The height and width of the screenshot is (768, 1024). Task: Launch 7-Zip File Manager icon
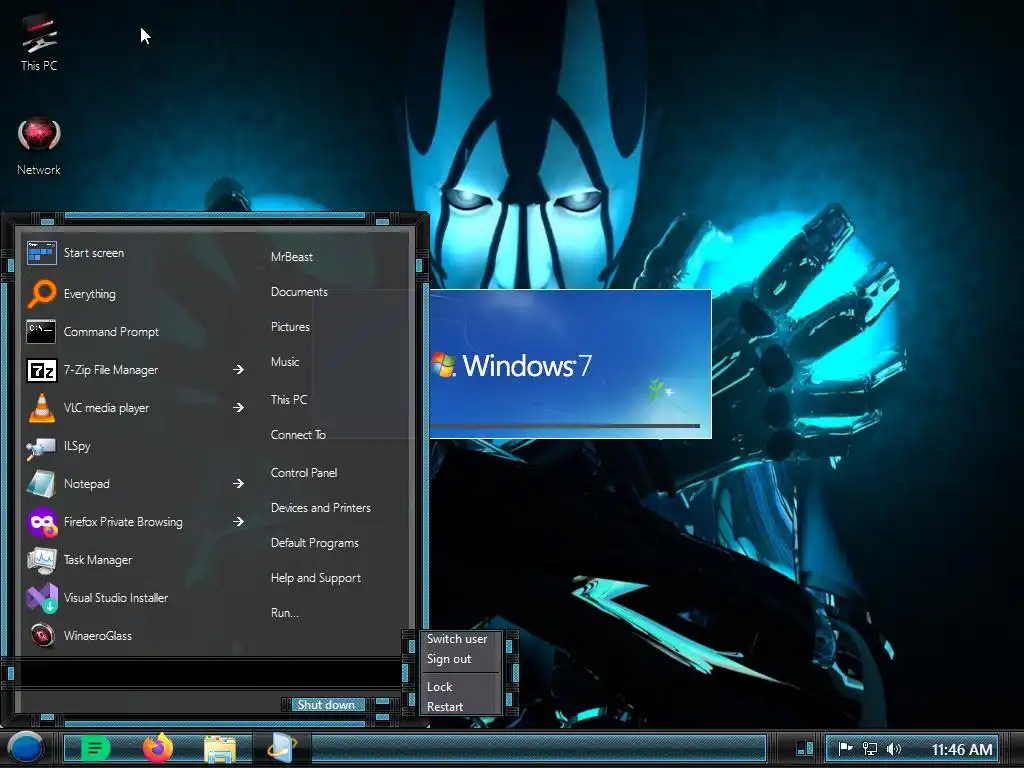42,370
